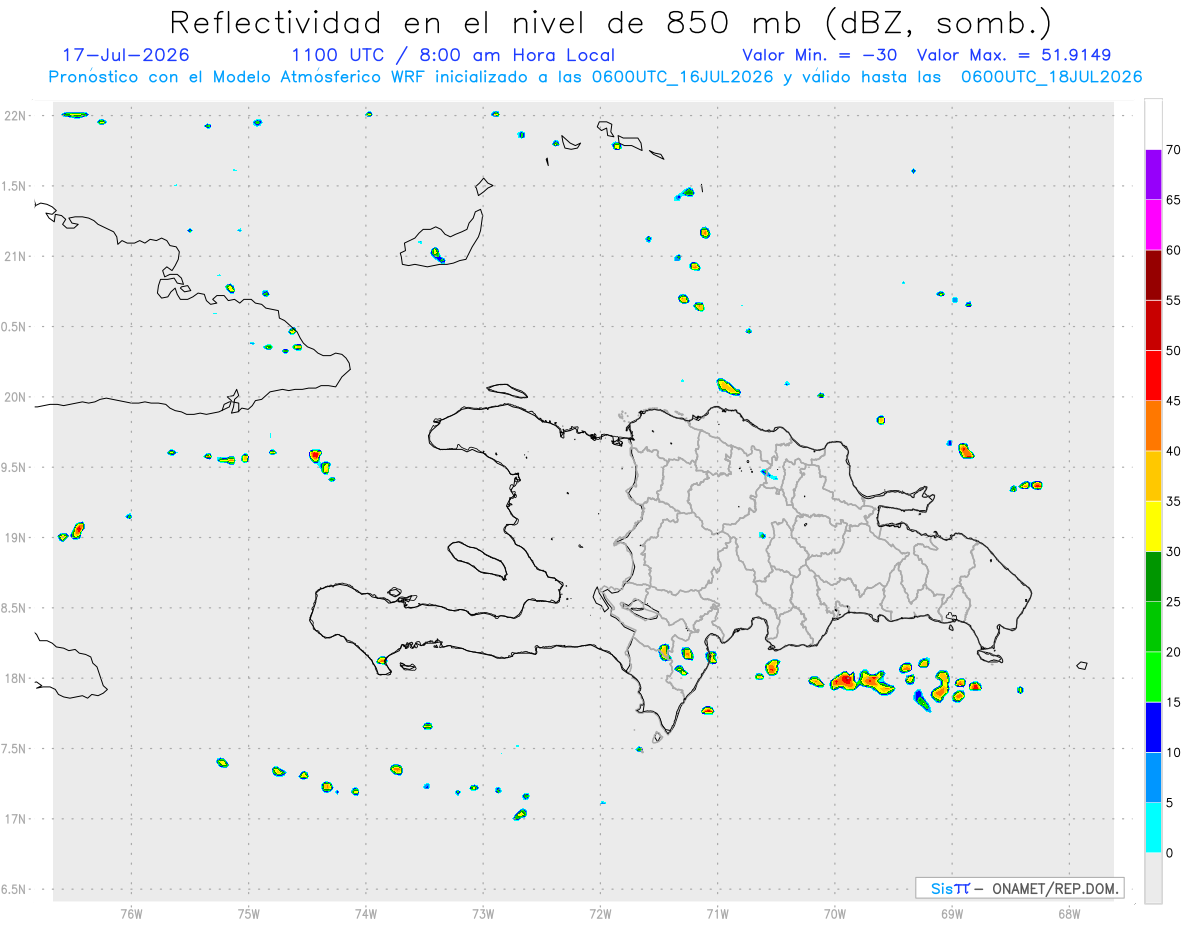Click the cyan 0–5 dBZ colorbar segment
The height and width of the screenshot is (927, 1200).
tap(1153, 828)
